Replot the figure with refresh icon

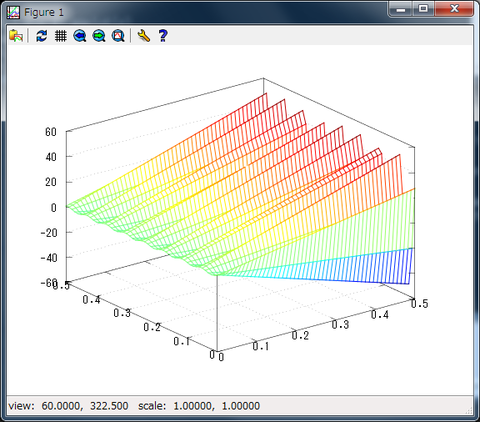click(42, 35)
